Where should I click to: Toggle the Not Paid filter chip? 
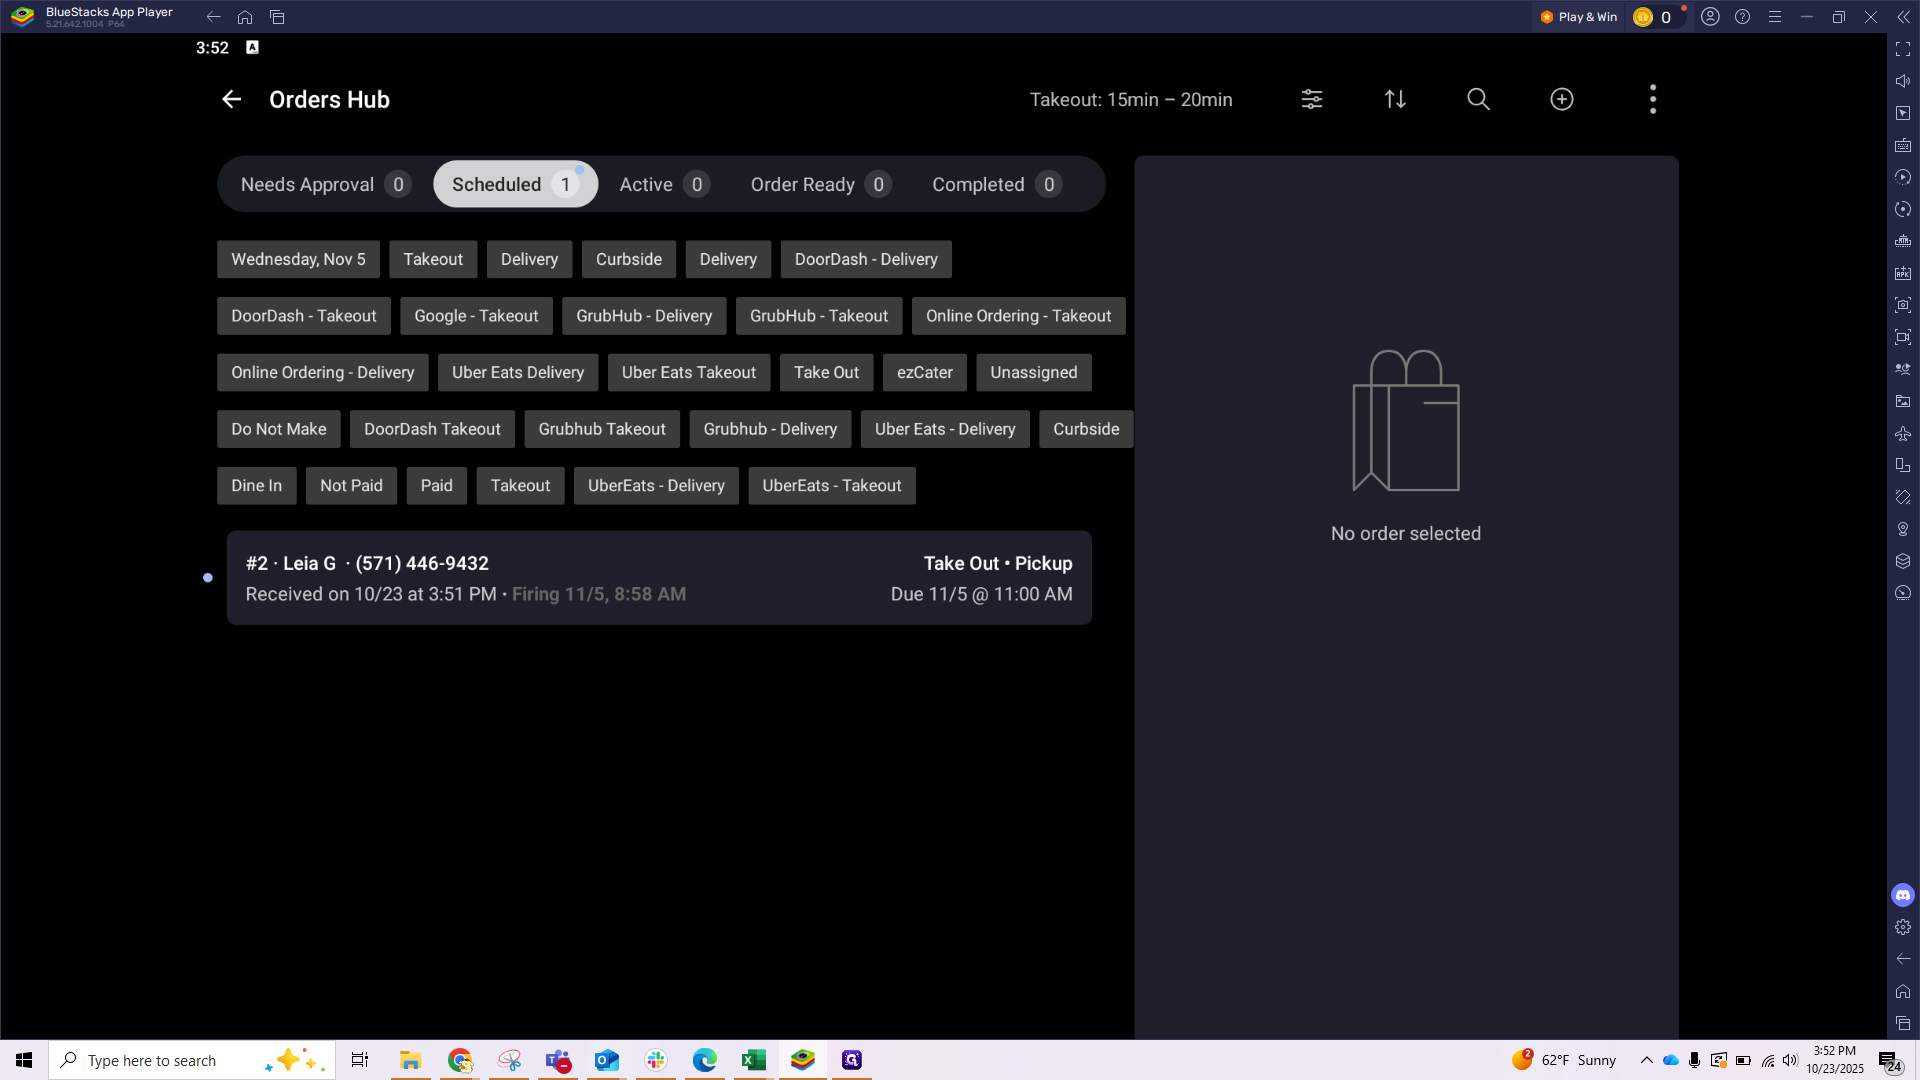pos(351,486)
